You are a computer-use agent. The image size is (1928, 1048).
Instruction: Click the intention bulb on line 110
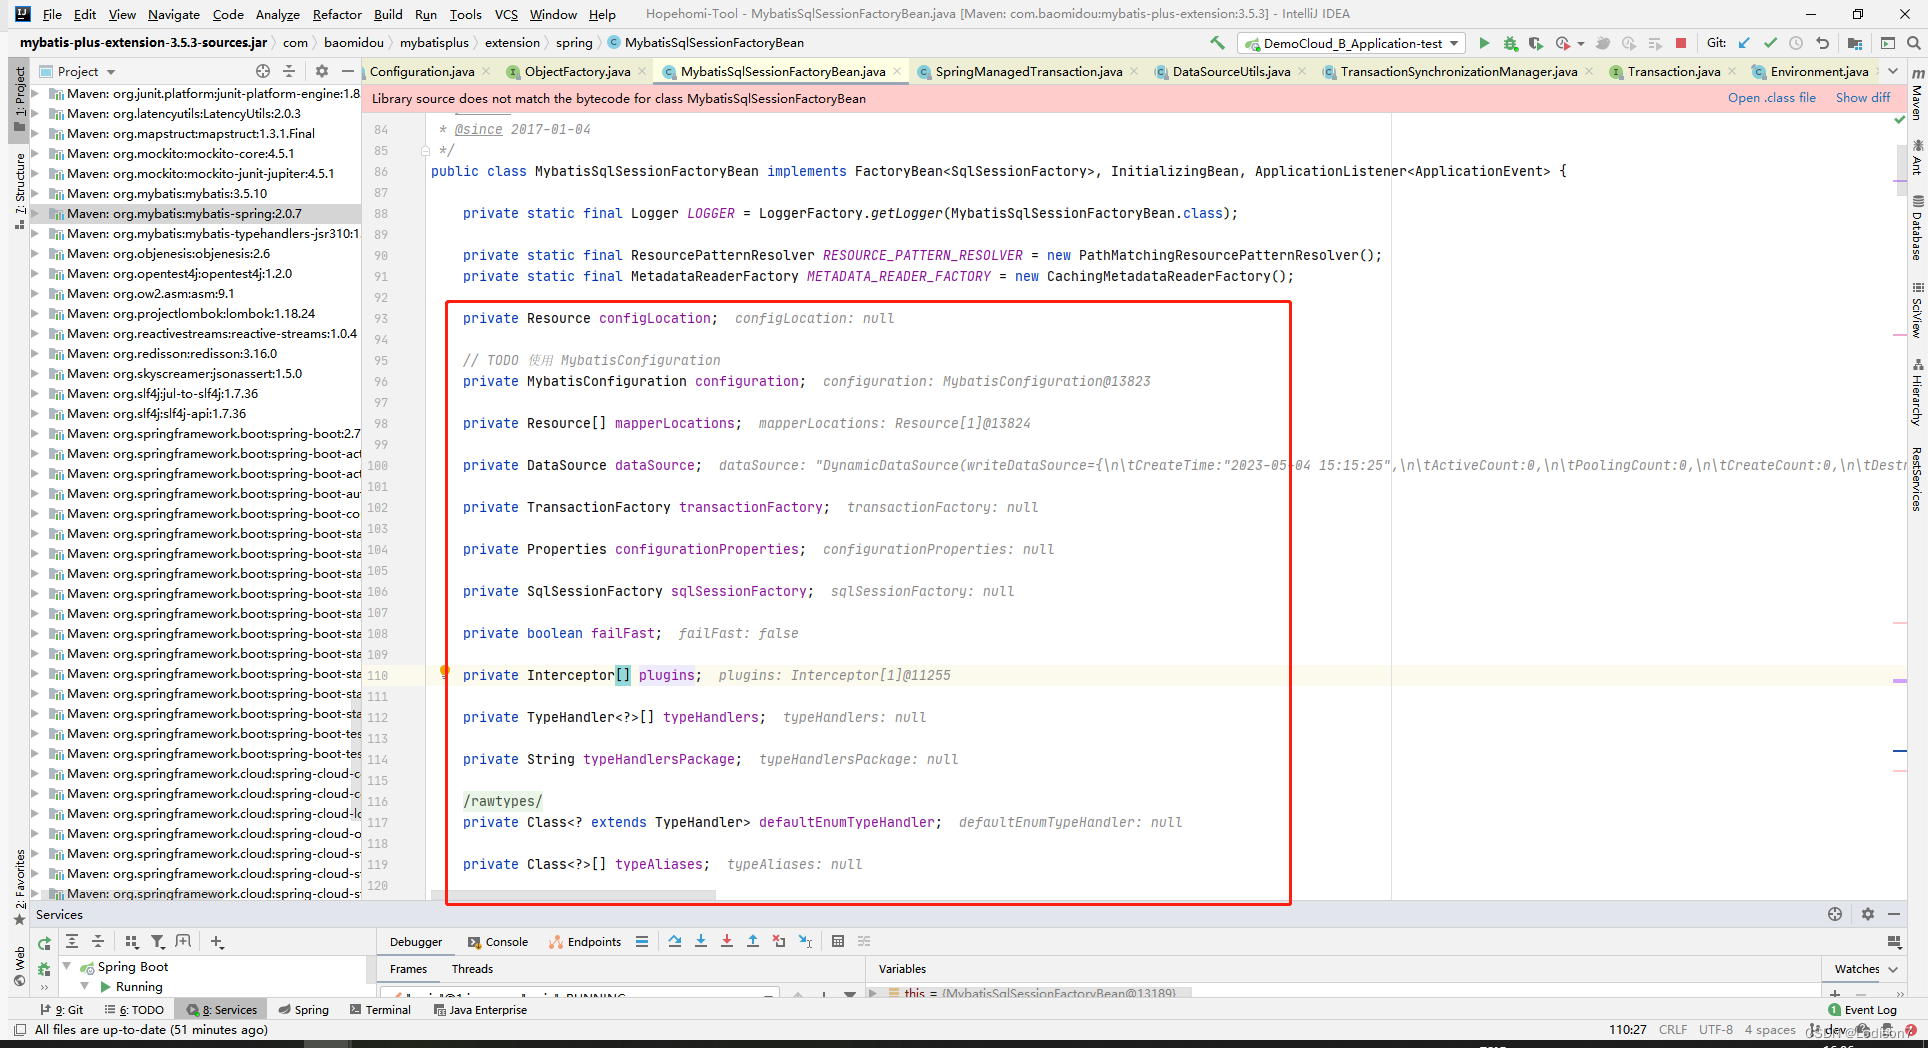[445, 672]
